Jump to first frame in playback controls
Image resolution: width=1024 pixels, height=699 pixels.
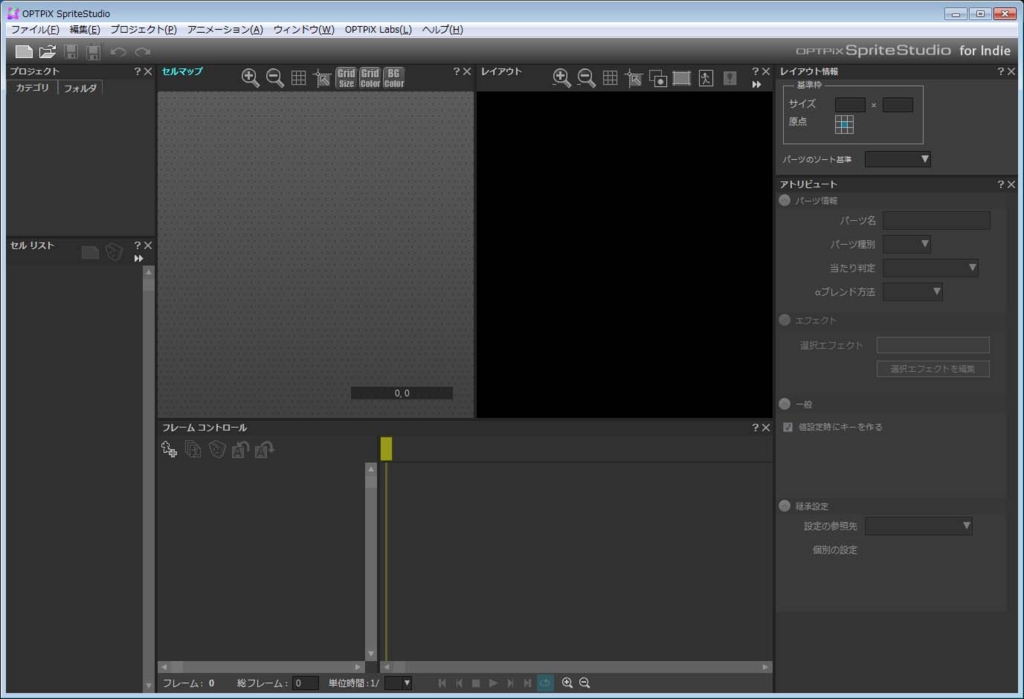click(x=442, y=683)
